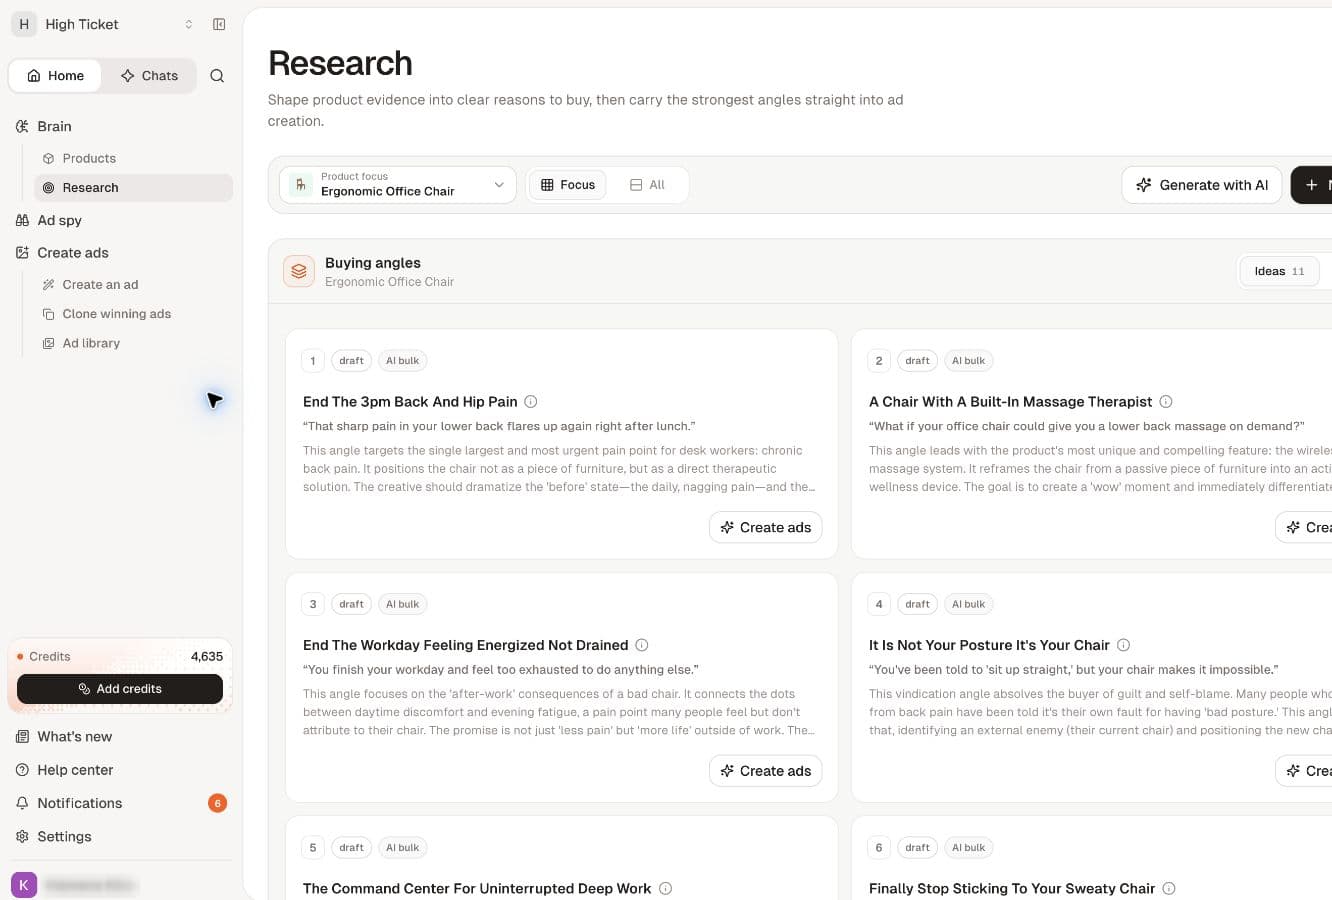The width and height of the screenshot is (1332, 900).
Task: Select Research in the sidebar
Action: point(134,187)
